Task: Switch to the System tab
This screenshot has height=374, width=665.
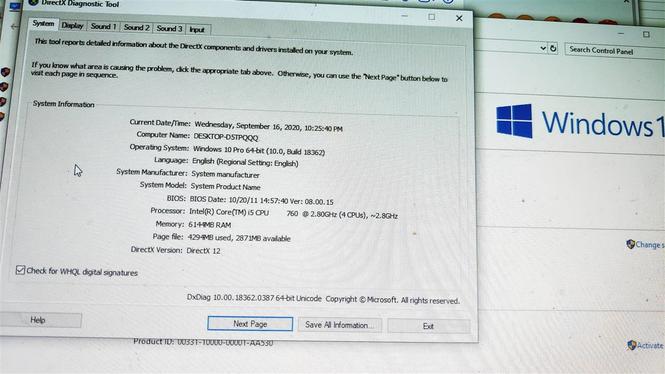Action: coord(43,24)
